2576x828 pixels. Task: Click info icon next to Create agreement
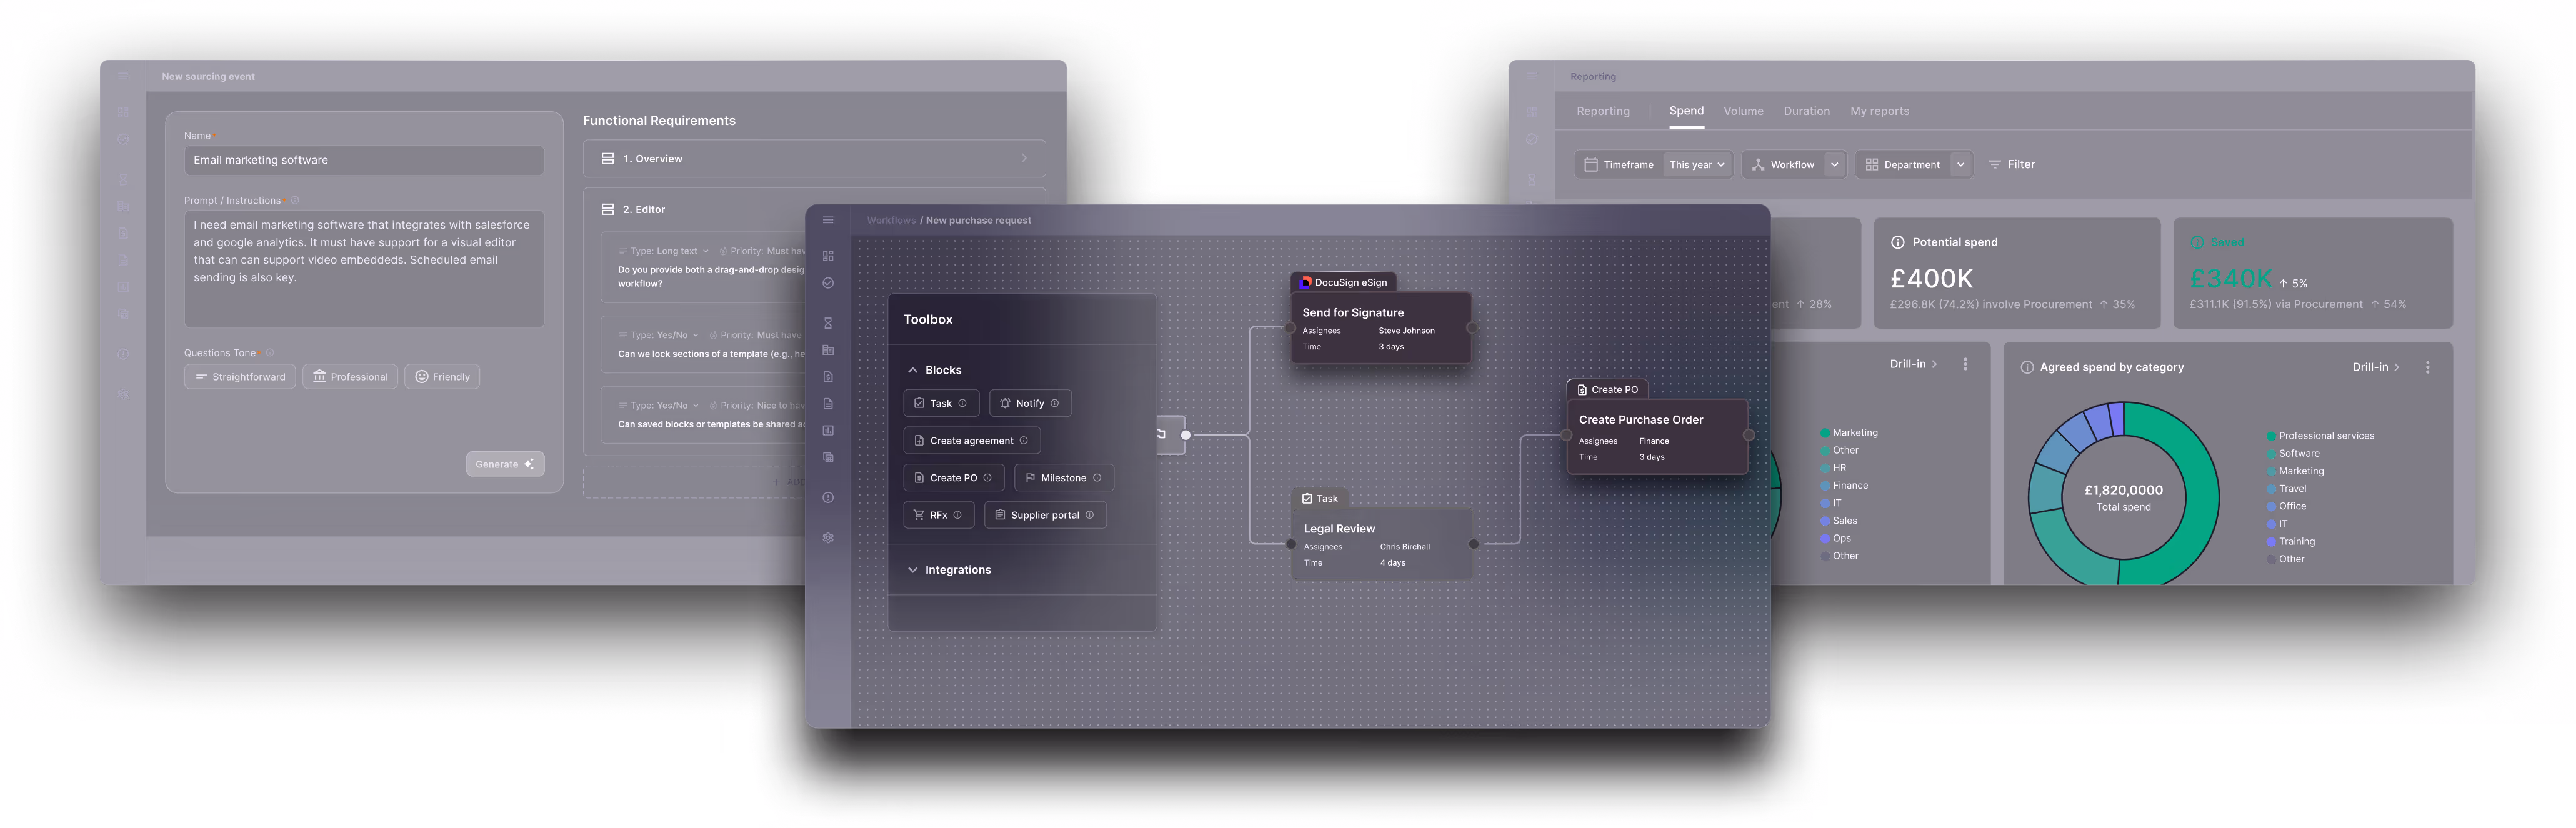tap(1024, 440)
